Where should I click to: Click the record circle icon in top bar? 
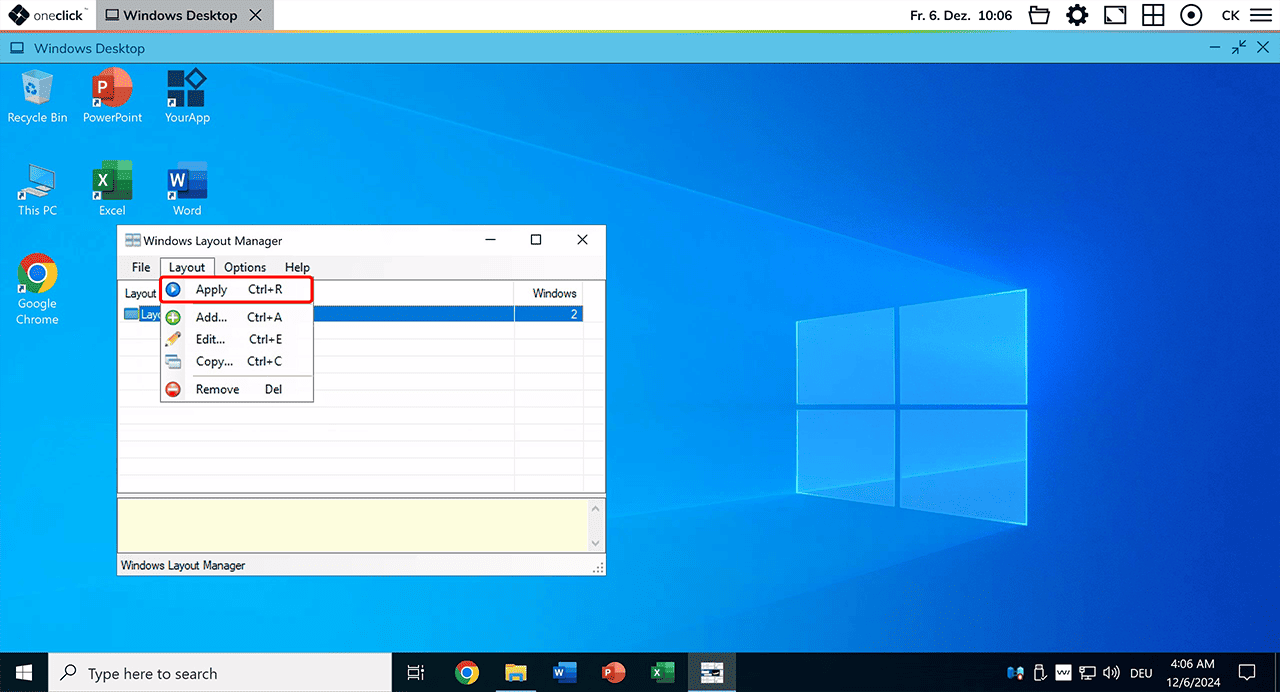point(1191,15)
